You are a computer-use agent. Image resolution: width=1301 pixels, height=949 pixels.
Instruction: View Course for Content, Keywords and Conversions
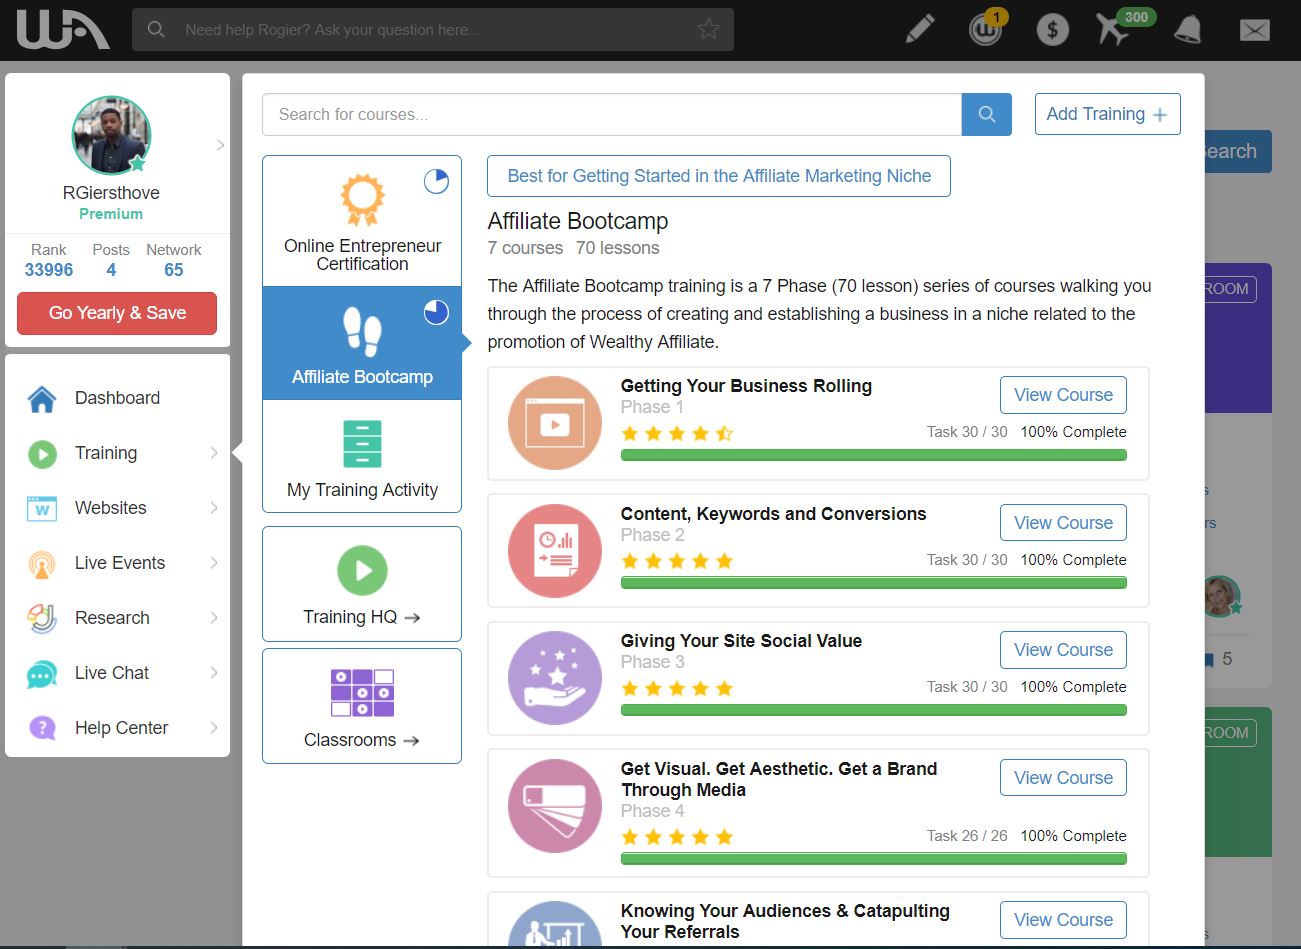click(1063, 523)
